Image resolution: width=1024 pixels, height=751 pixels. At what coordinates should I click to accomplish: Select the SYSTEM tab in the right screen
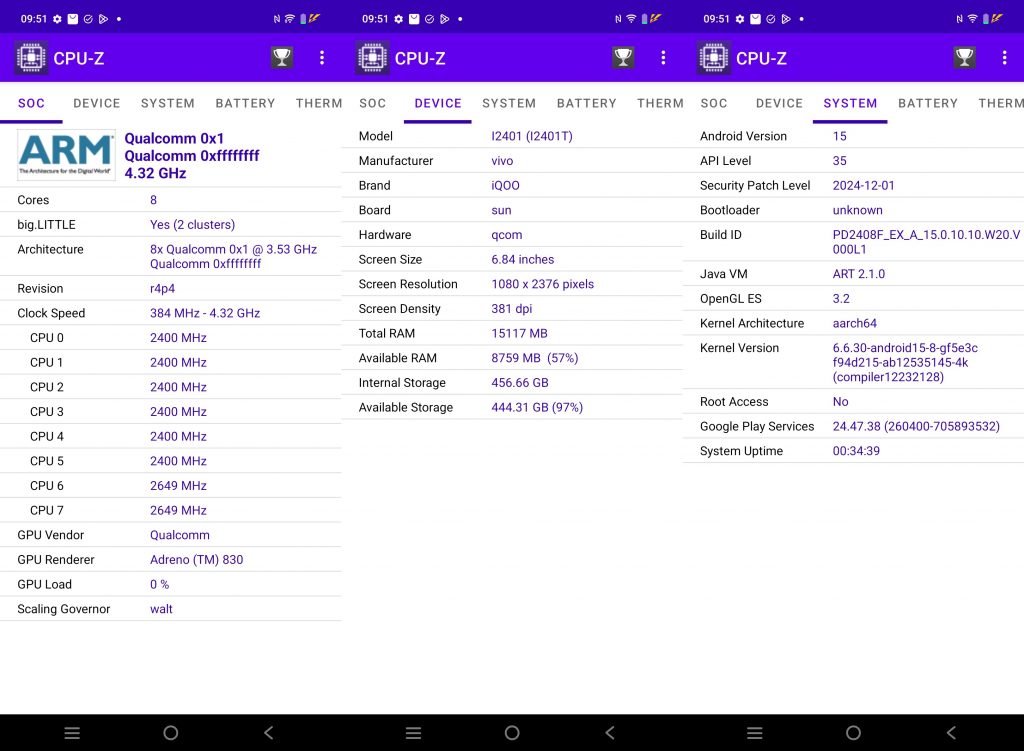(850, 103)
